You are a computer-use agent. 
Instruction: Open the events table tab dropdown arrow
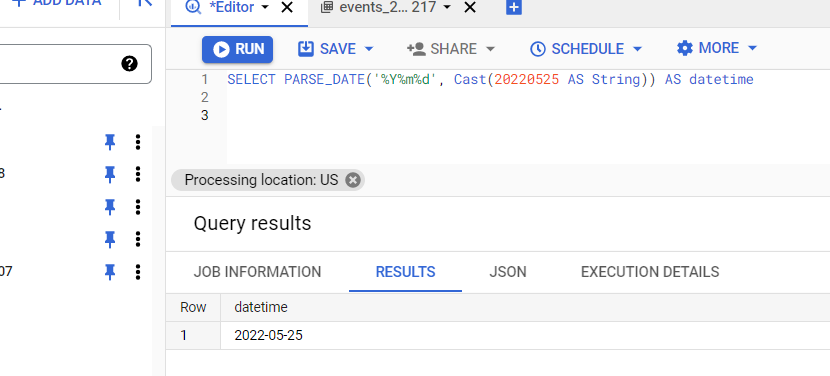click(447, 7)
